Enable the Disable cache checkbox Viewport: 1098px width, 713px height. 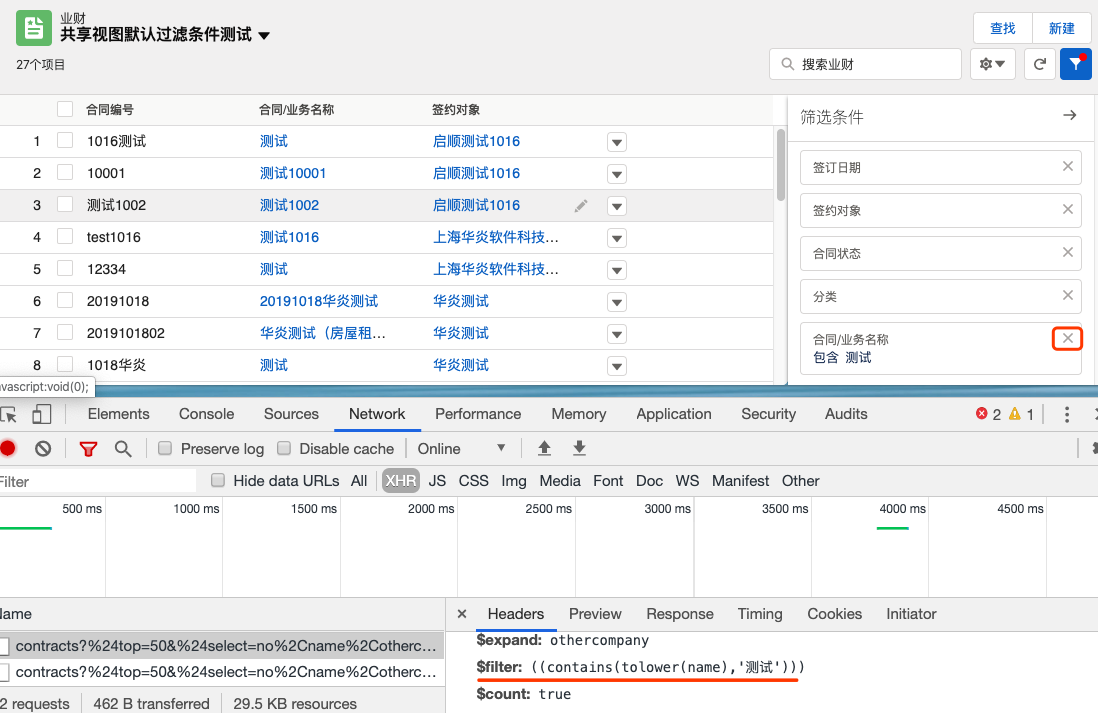(284, 448)
